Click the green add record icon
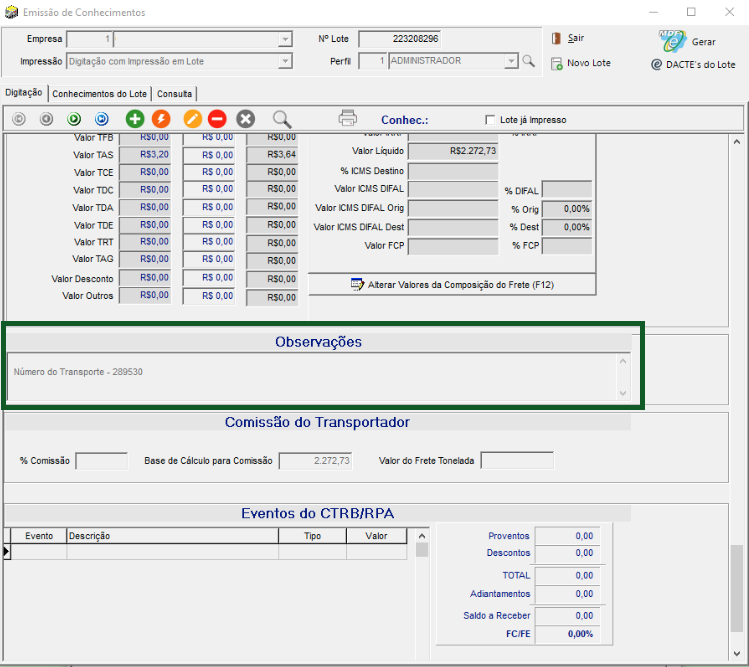Viewport: 749px width, 667px height. coord(135,119)
